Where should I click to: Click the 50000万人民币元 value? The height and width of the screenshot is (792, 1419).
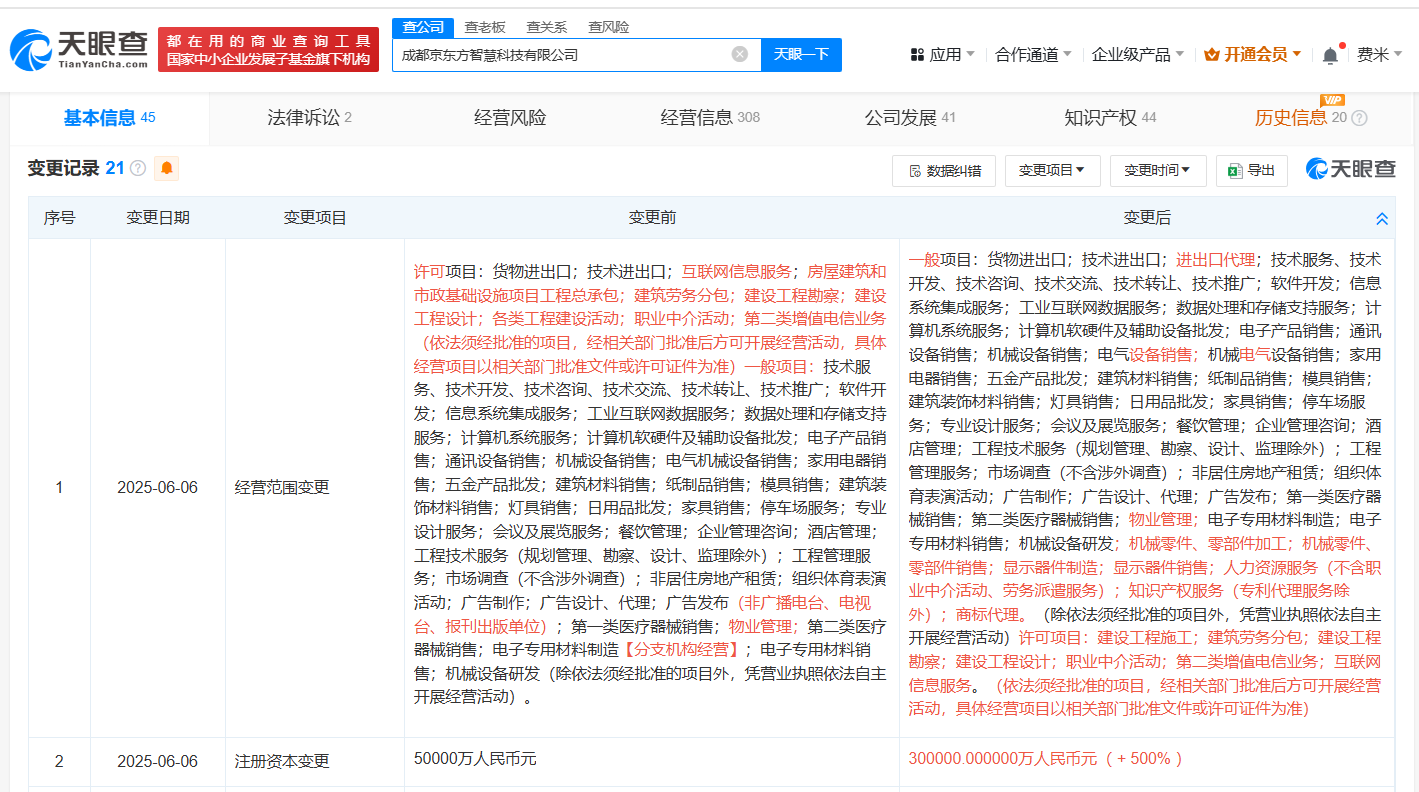point(475,759)
